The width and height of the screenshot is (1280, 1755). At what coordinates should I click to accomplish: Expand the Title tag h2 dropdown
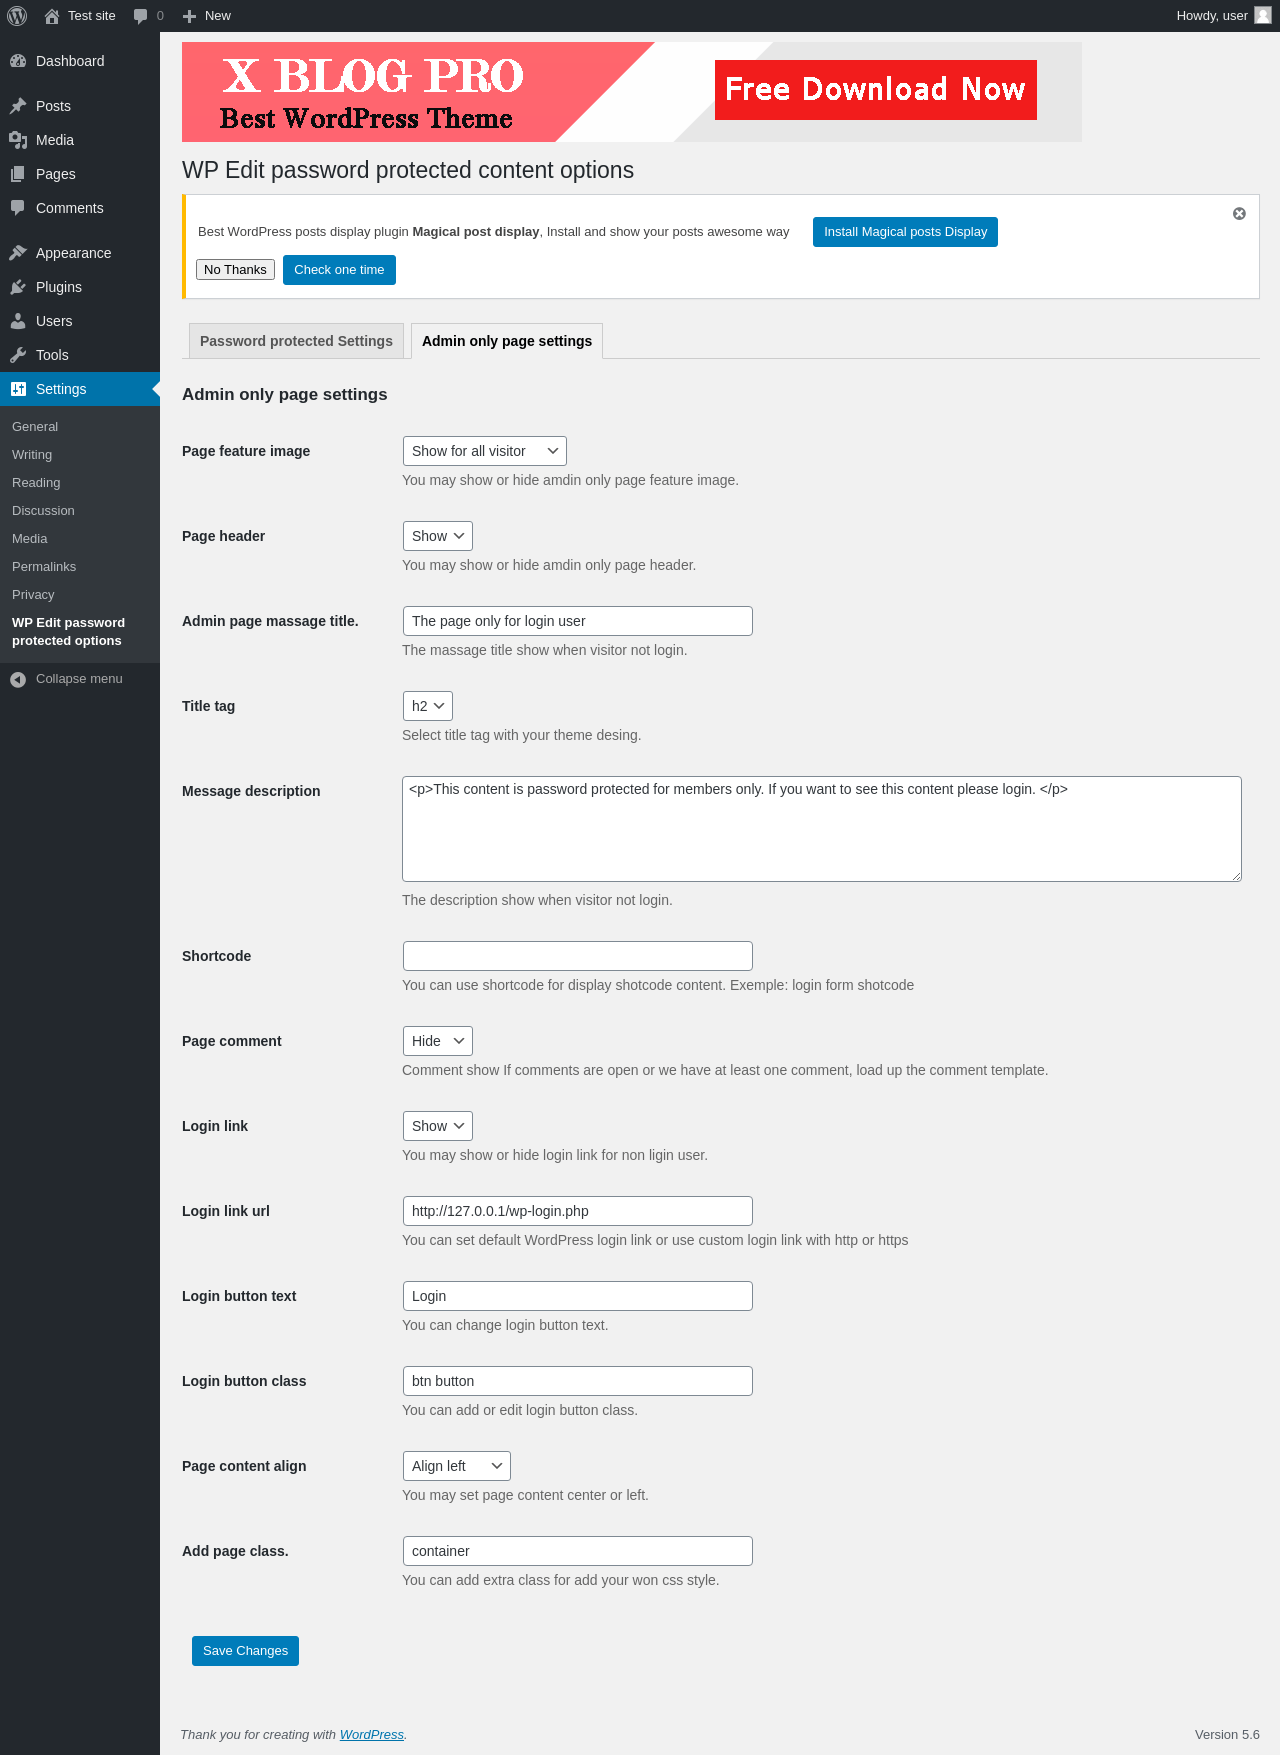[428, 706]
